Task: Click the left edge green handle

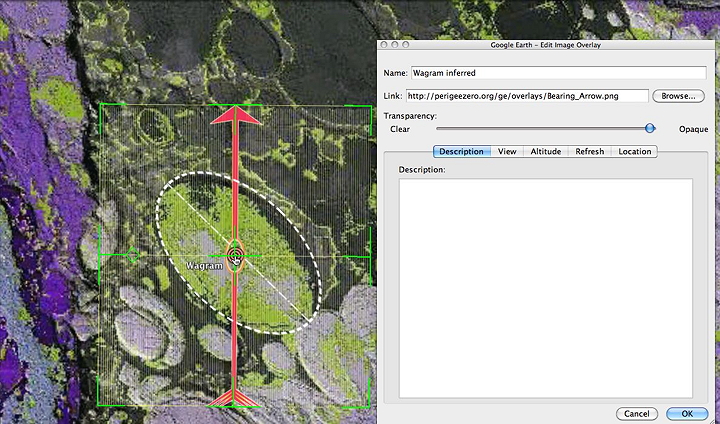Action: (x=101, y=256)
